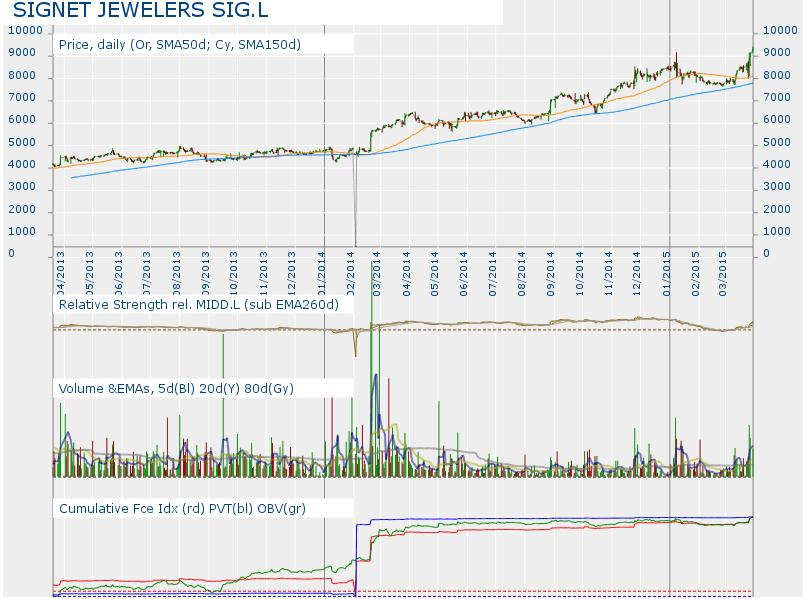Screen dimensions: 803x599
Task: Click the 10/2013 date axis label
Action: 234,274
